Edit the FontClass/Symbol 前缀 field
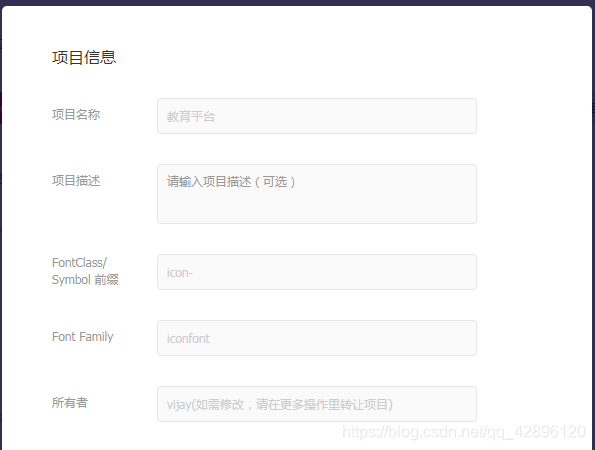The width and height of the screenshot is (595, 450). click(317, 272)
